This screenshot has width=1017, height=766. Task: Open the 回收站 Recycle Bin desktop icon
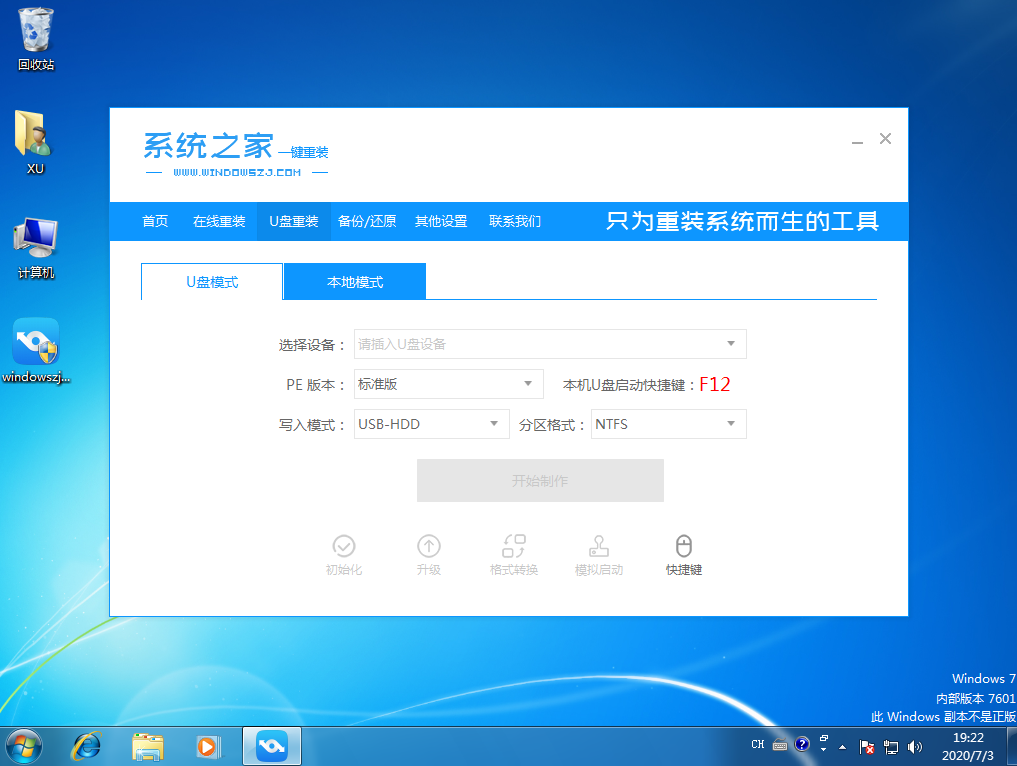[36, 39]
